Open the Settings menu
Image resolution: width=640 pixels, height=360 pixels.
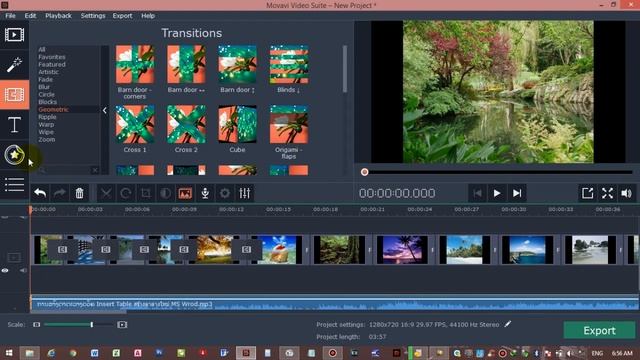[93, 16]
